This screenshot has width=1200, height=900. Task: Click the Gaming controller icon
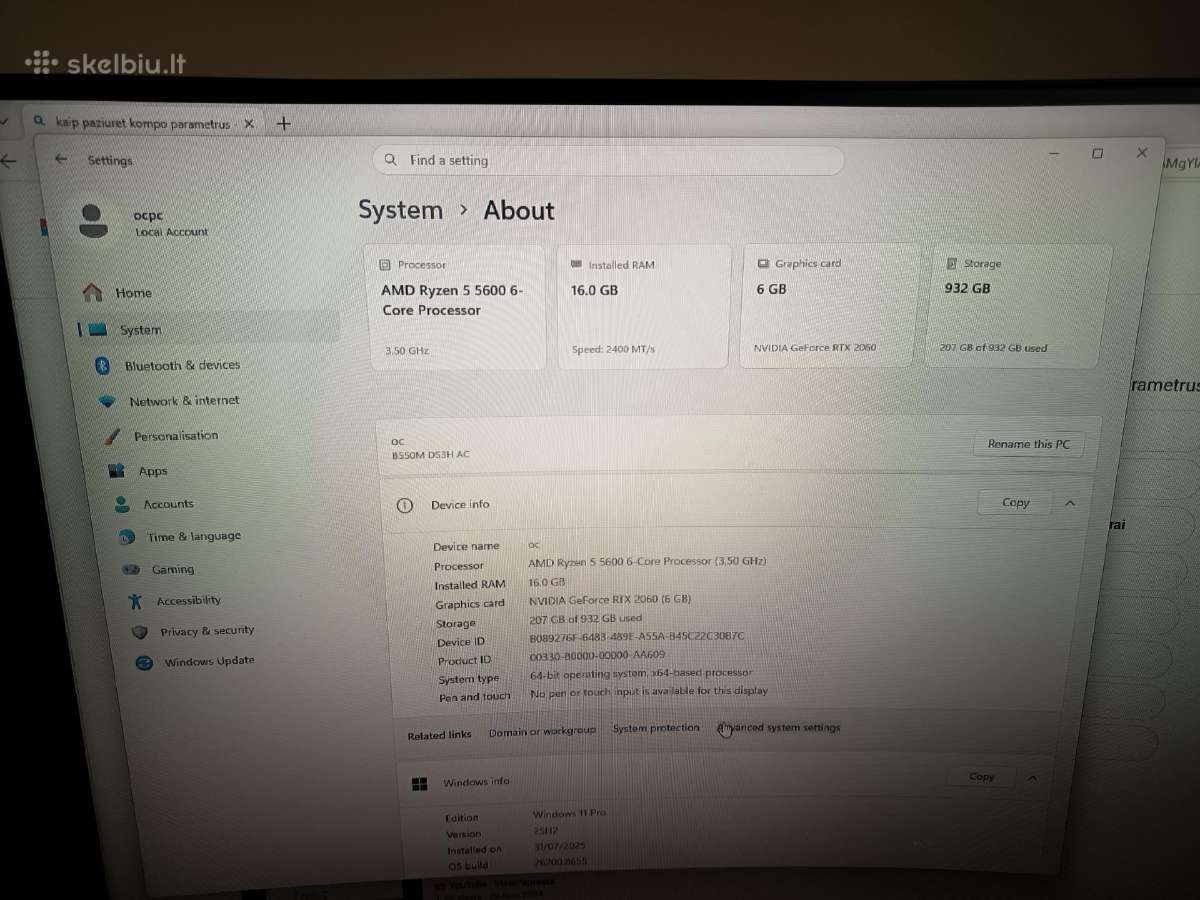coord(131,569)
